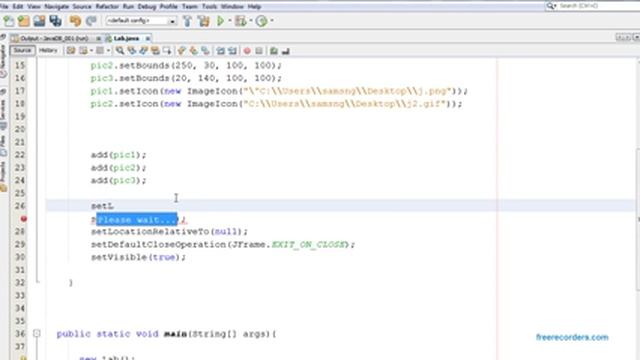The height and width of the screenshot is (360, 640).
Task: Open the Source menu in the menu bar
Action: [x=82, y=7]
